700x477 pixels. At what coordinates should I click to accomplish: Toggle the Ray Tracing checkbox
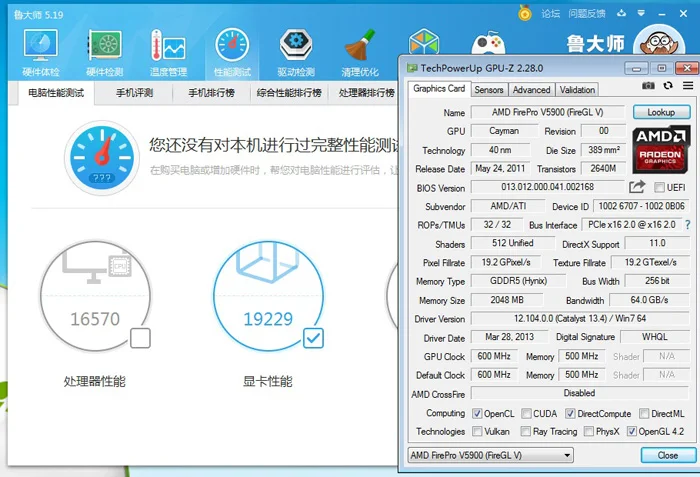tap(526, 431)
